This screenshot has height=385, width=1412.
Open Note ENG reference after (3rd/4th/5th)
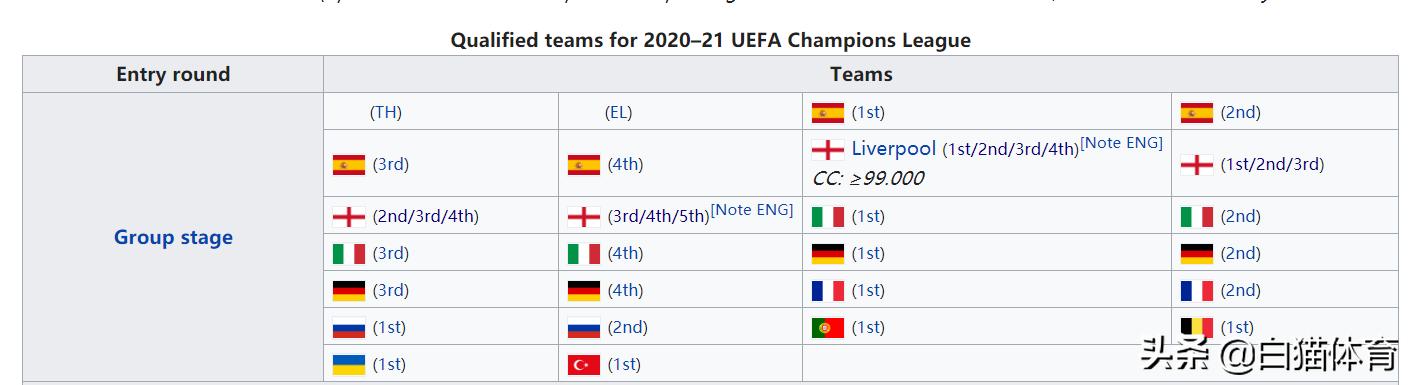[x=752, y=209]
